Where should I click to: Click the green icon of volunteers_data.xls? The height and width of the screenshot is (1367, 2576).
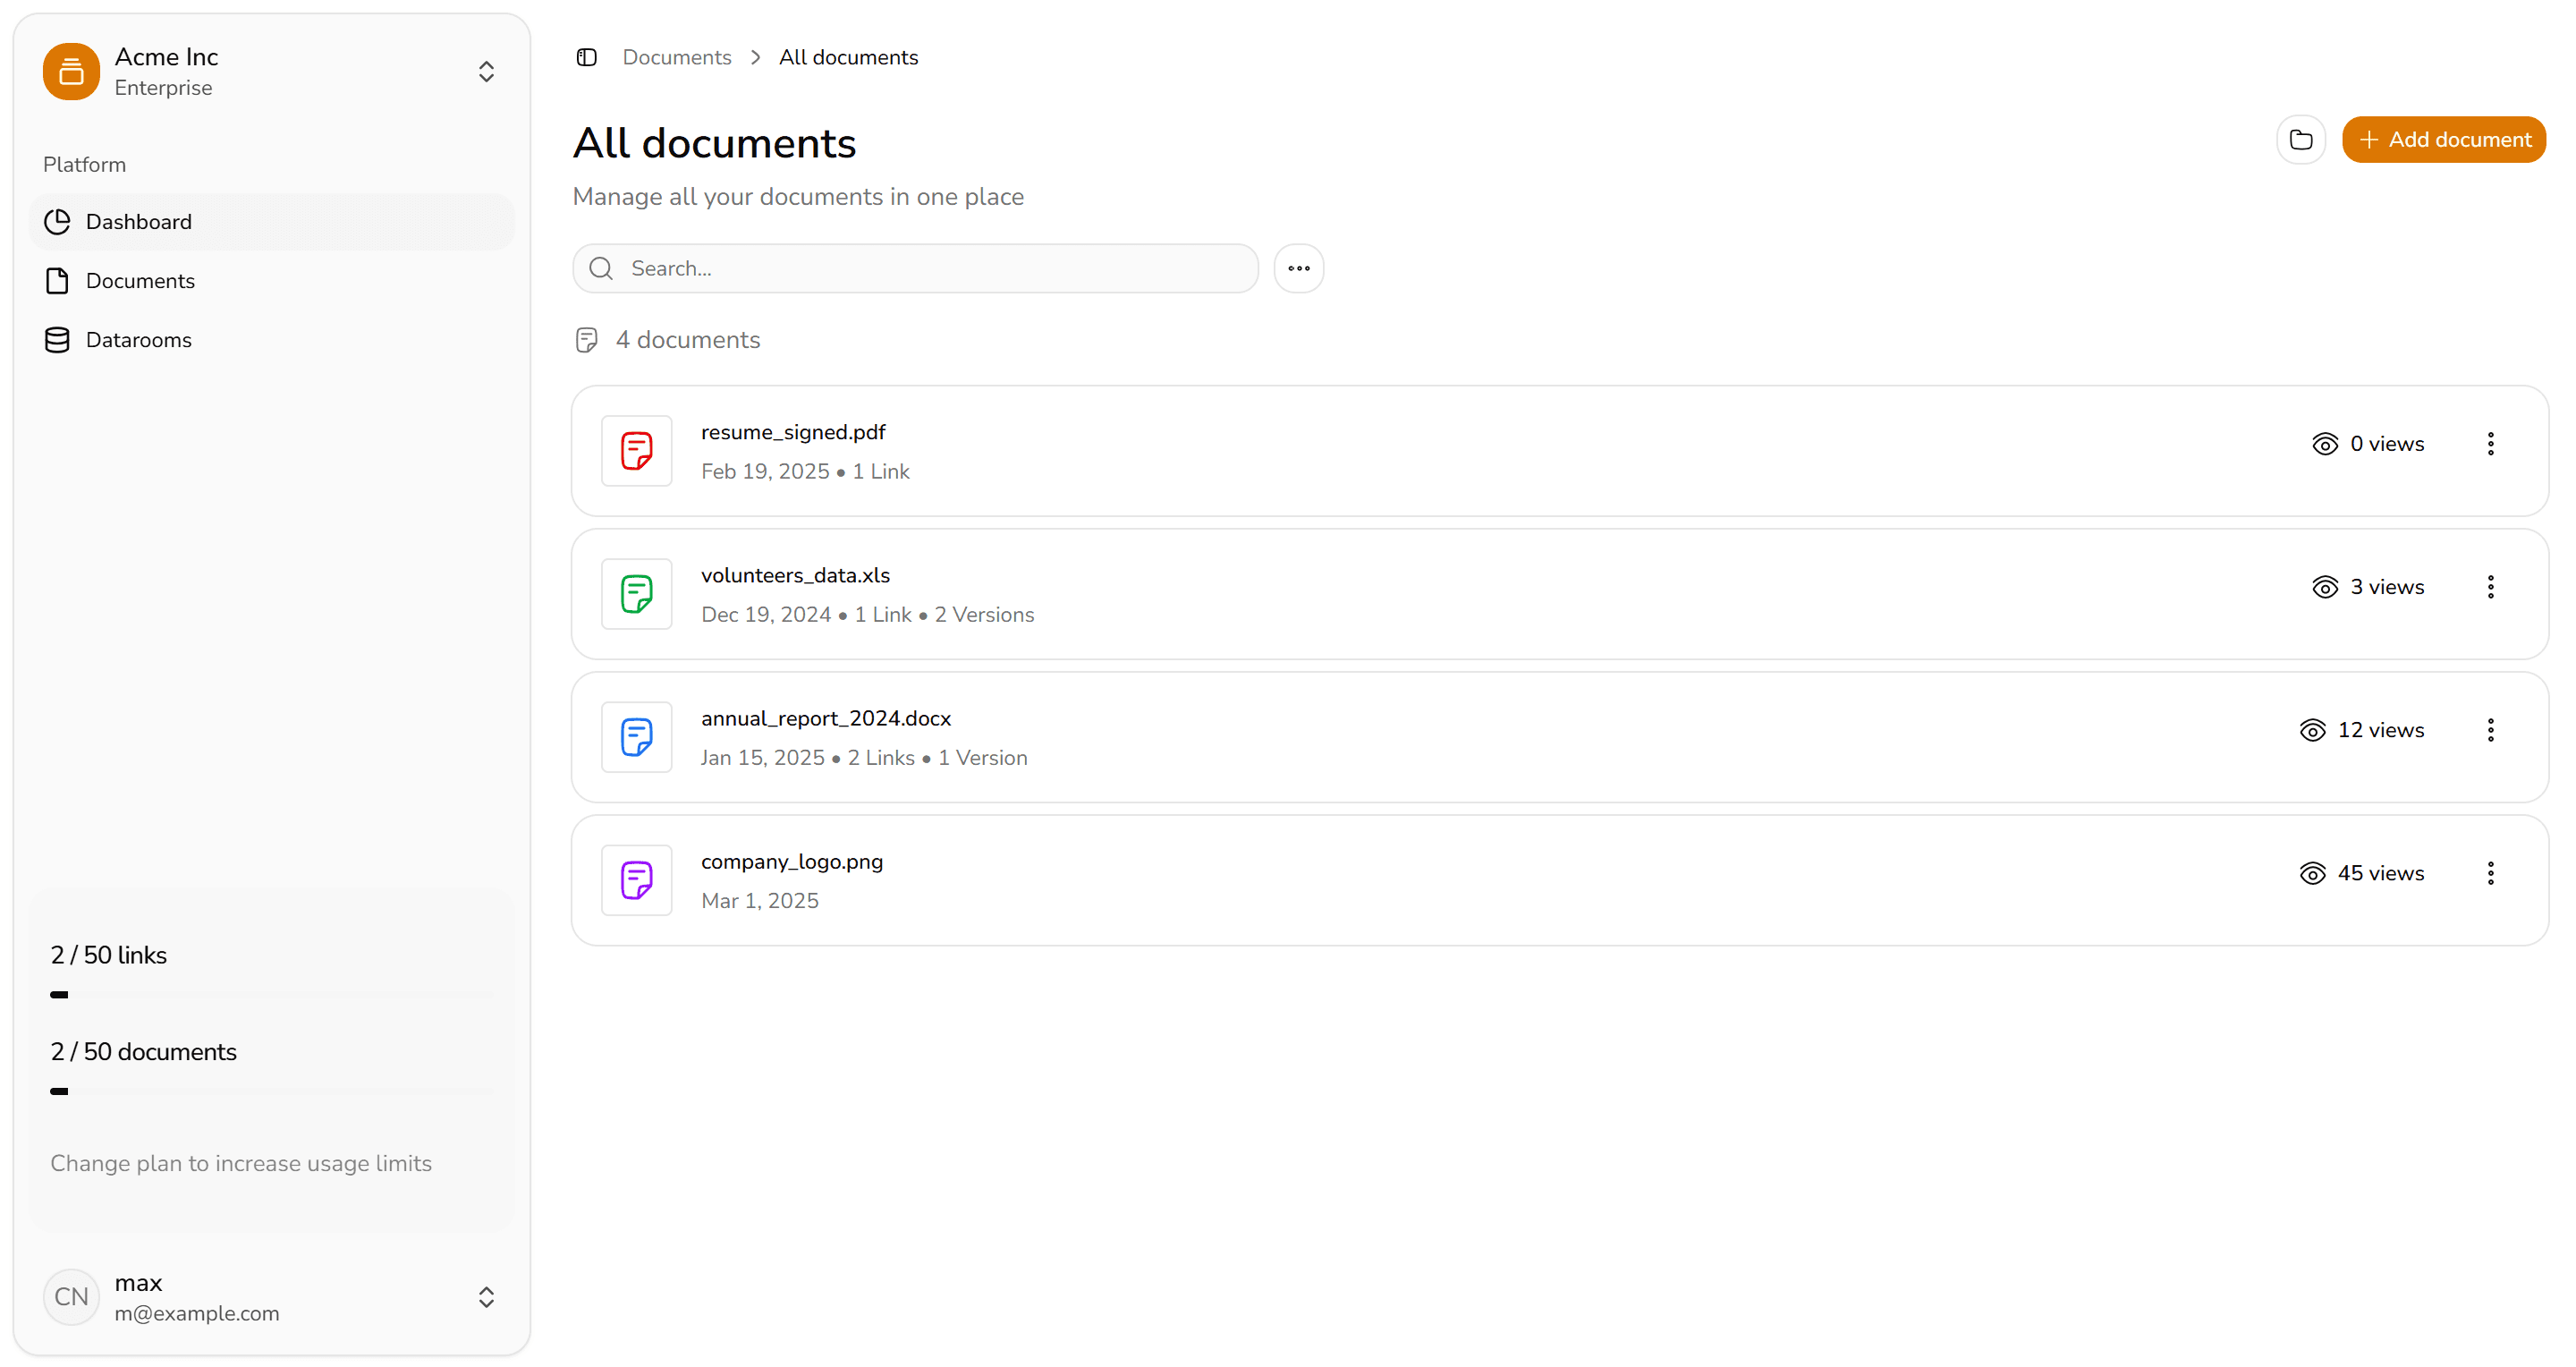click(x=637, y=594)
